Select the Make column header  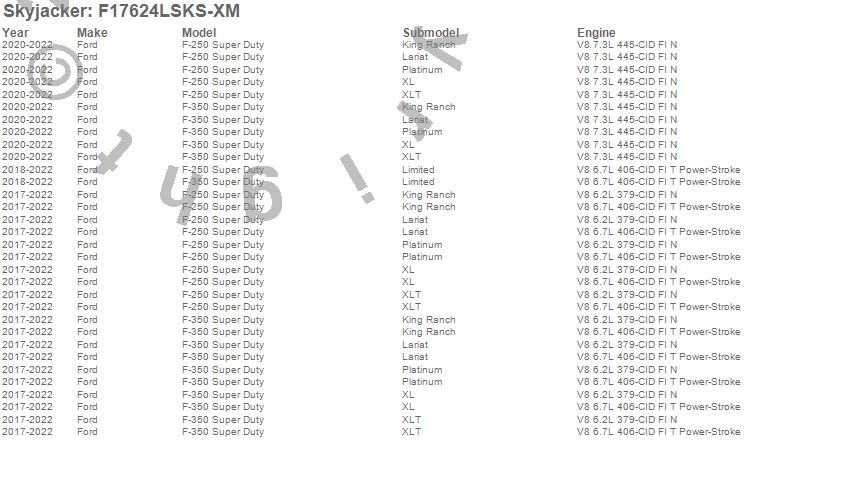pyautogui.click(x=92, y=33)
